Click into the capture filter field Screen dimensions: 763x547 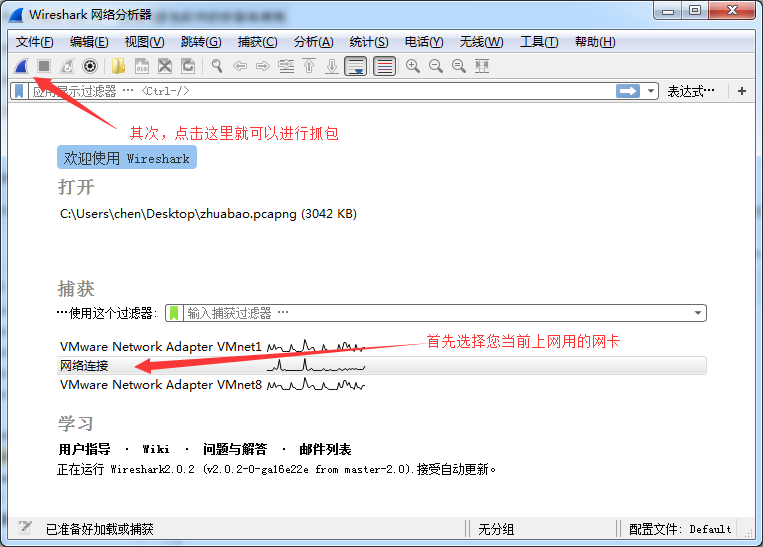pos(437,313)
